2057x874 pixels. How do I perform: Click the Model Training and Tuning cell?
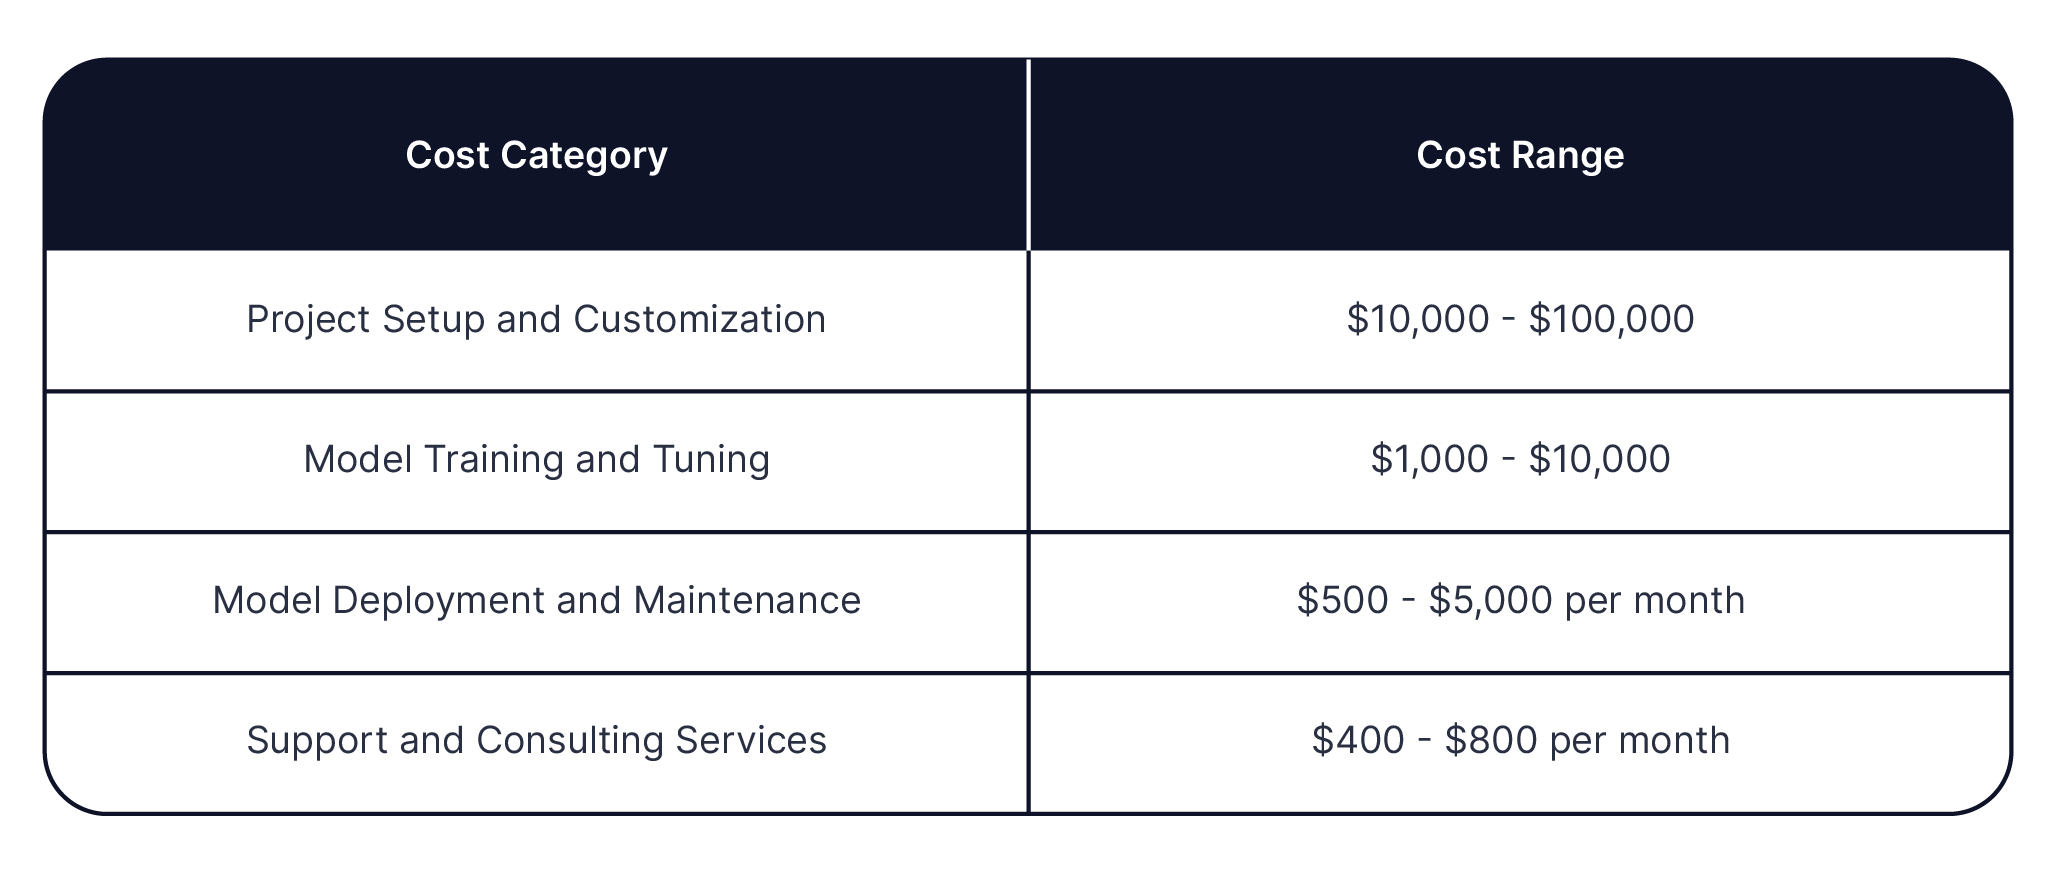pos(536,460)
